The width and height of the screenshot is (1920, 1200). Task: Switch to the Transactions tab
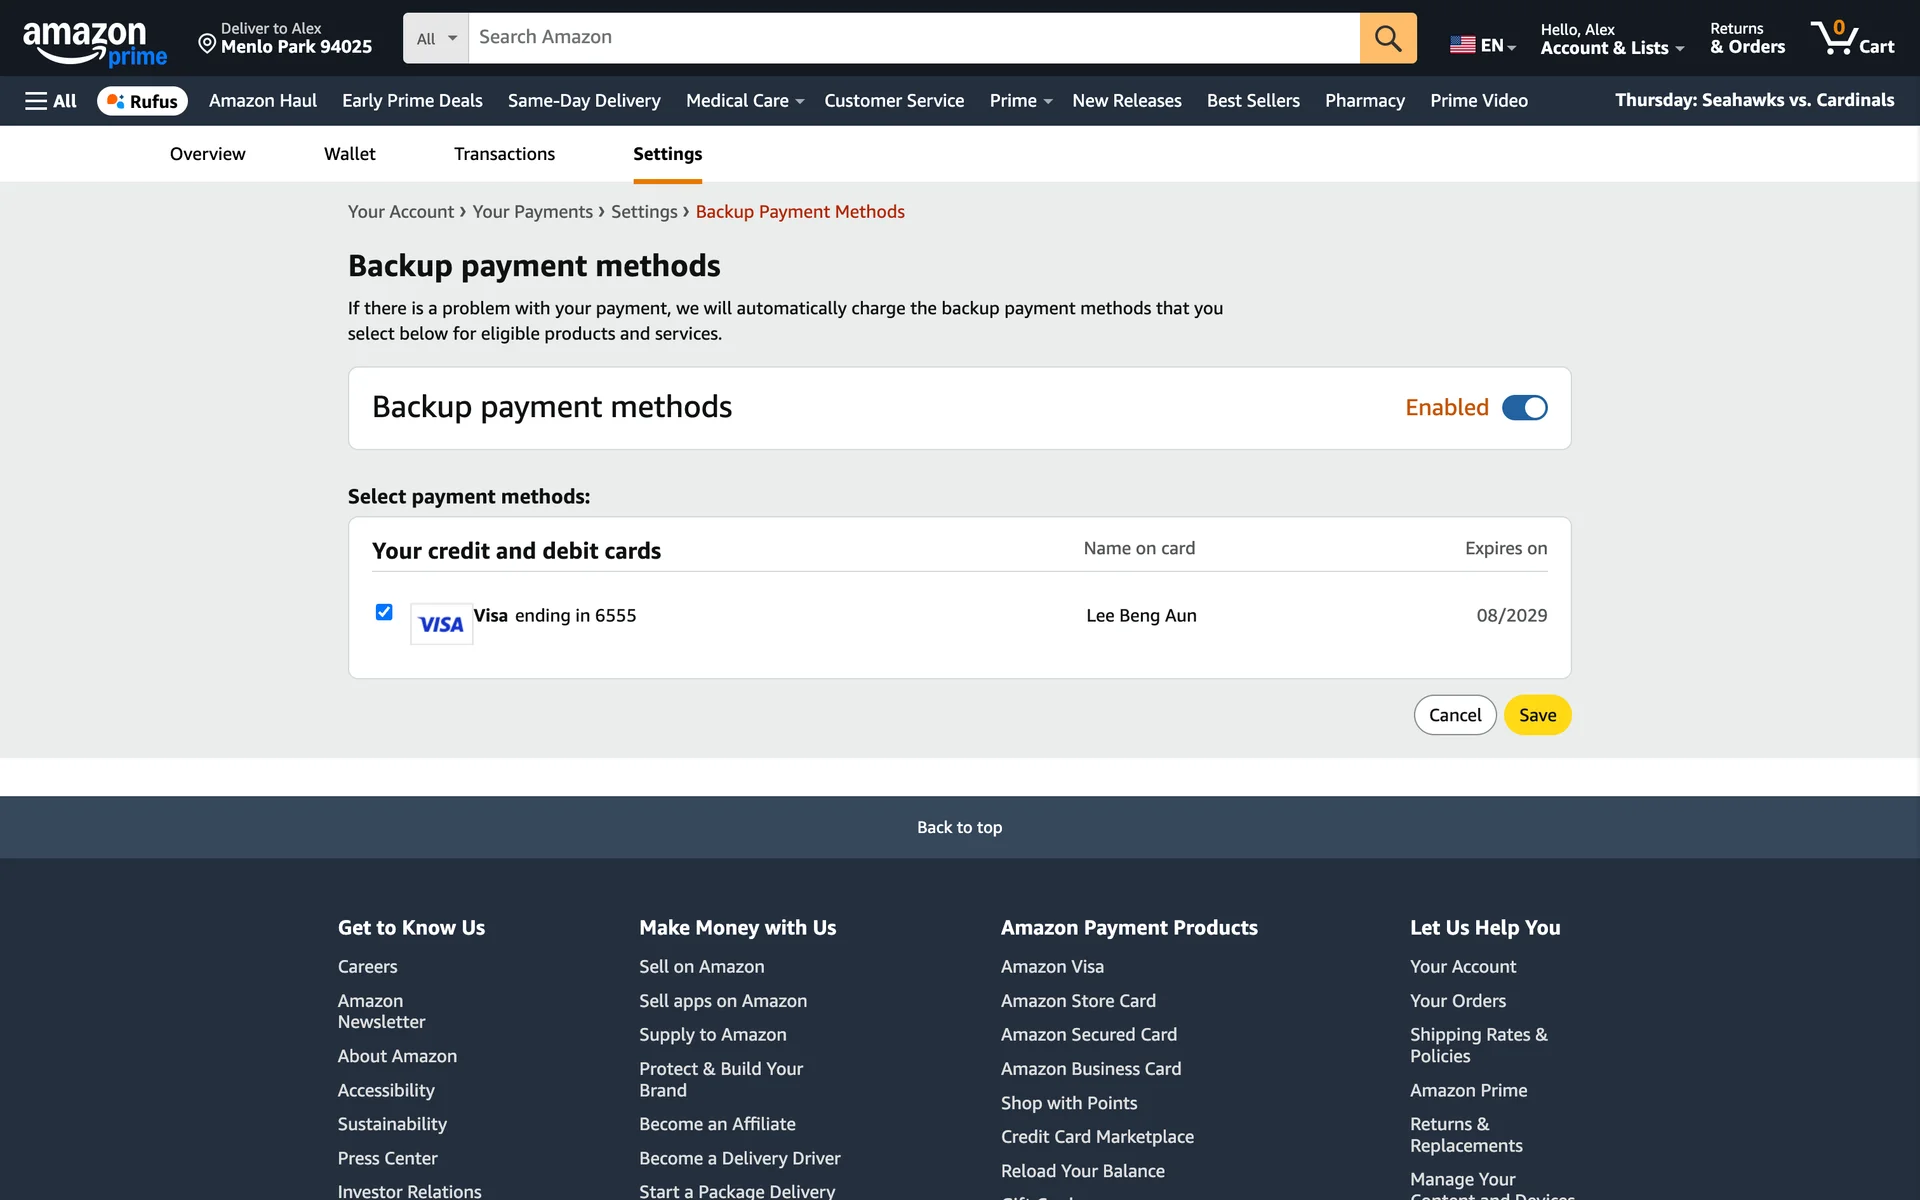504,154
